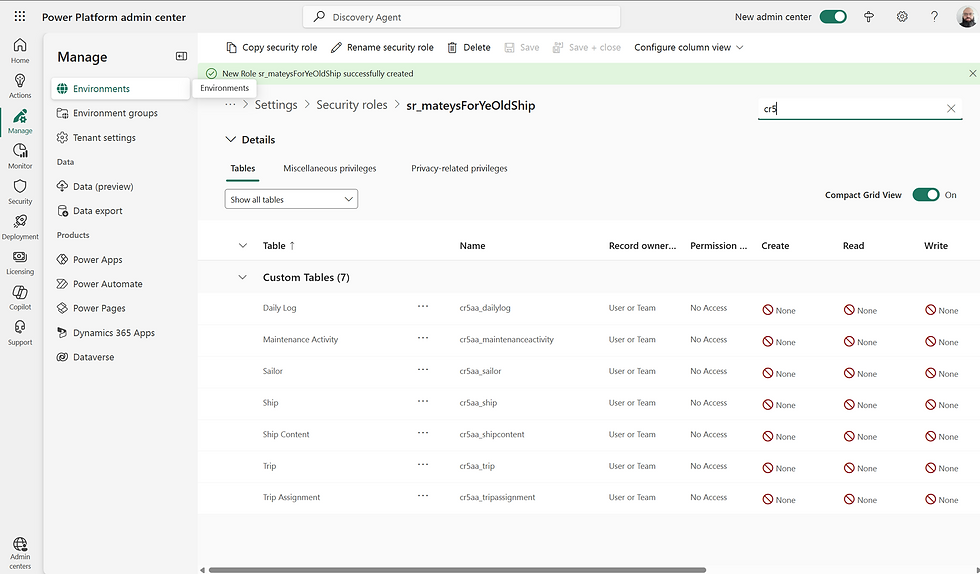Set Create privilege for Trip
The image size is (980, 574).
click(779, 468)
